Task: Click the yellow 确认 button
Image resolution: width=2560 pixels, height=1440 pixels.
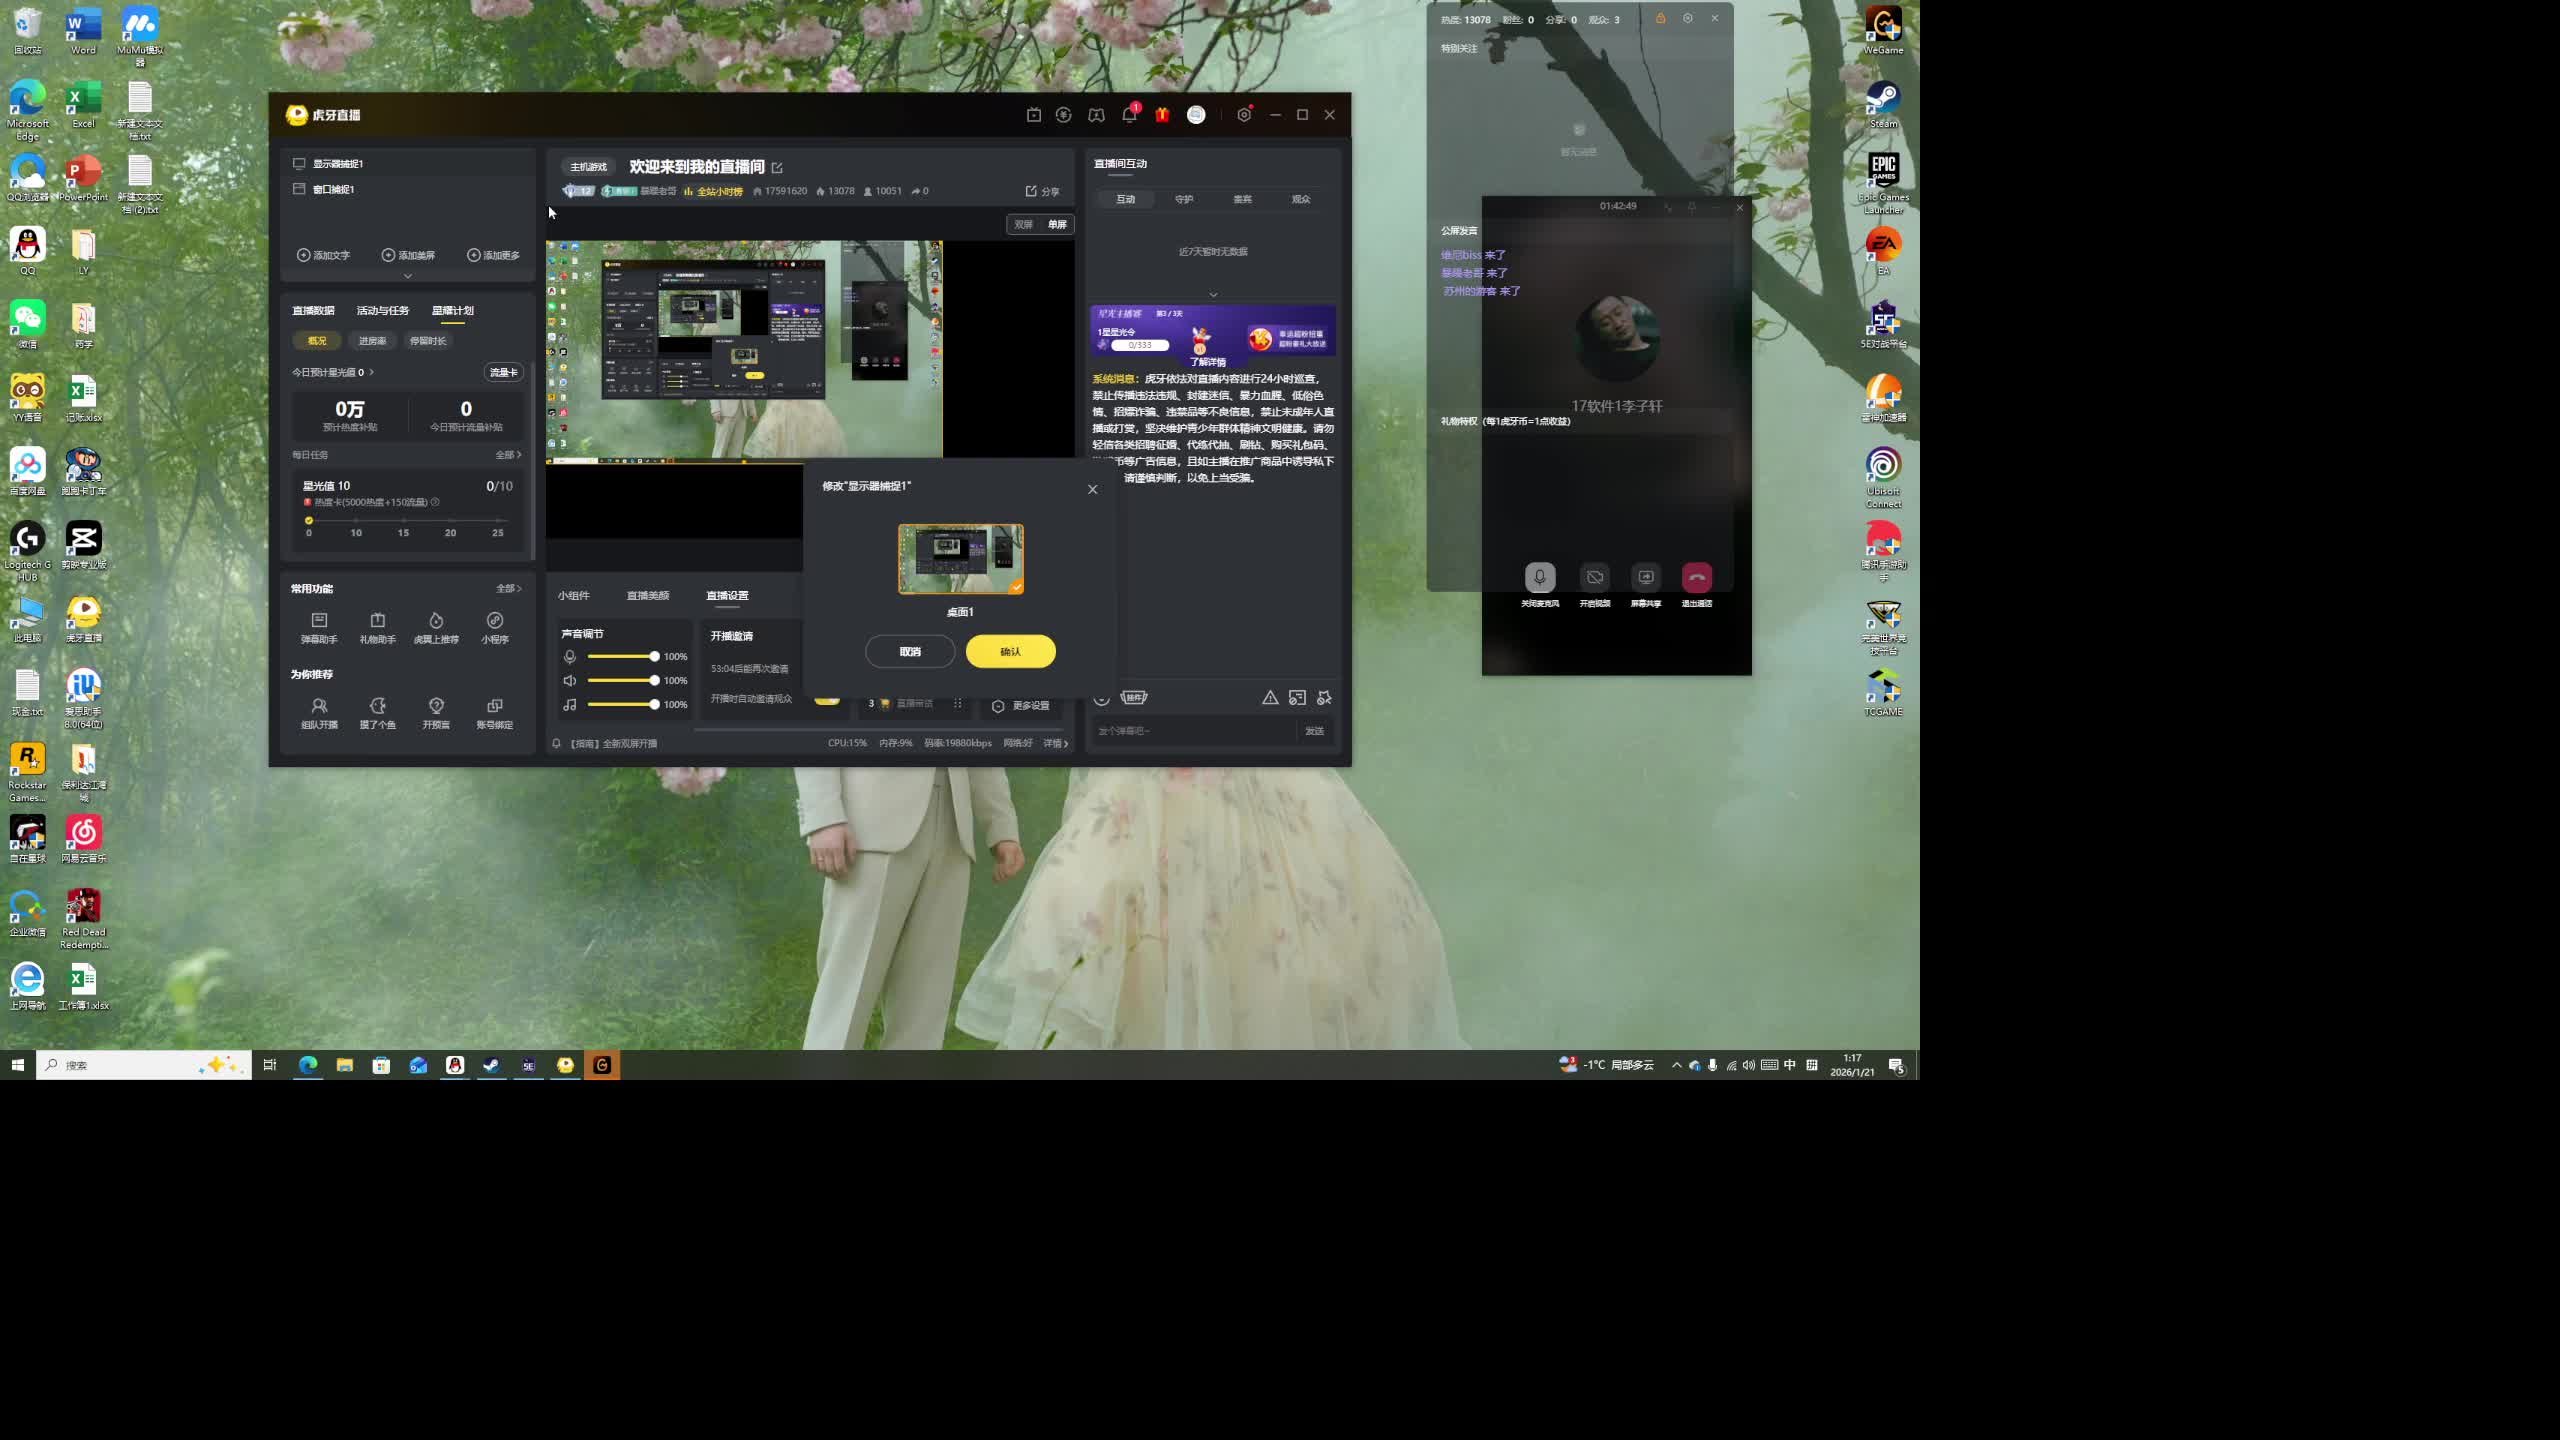Action: tap(1010, 651)
